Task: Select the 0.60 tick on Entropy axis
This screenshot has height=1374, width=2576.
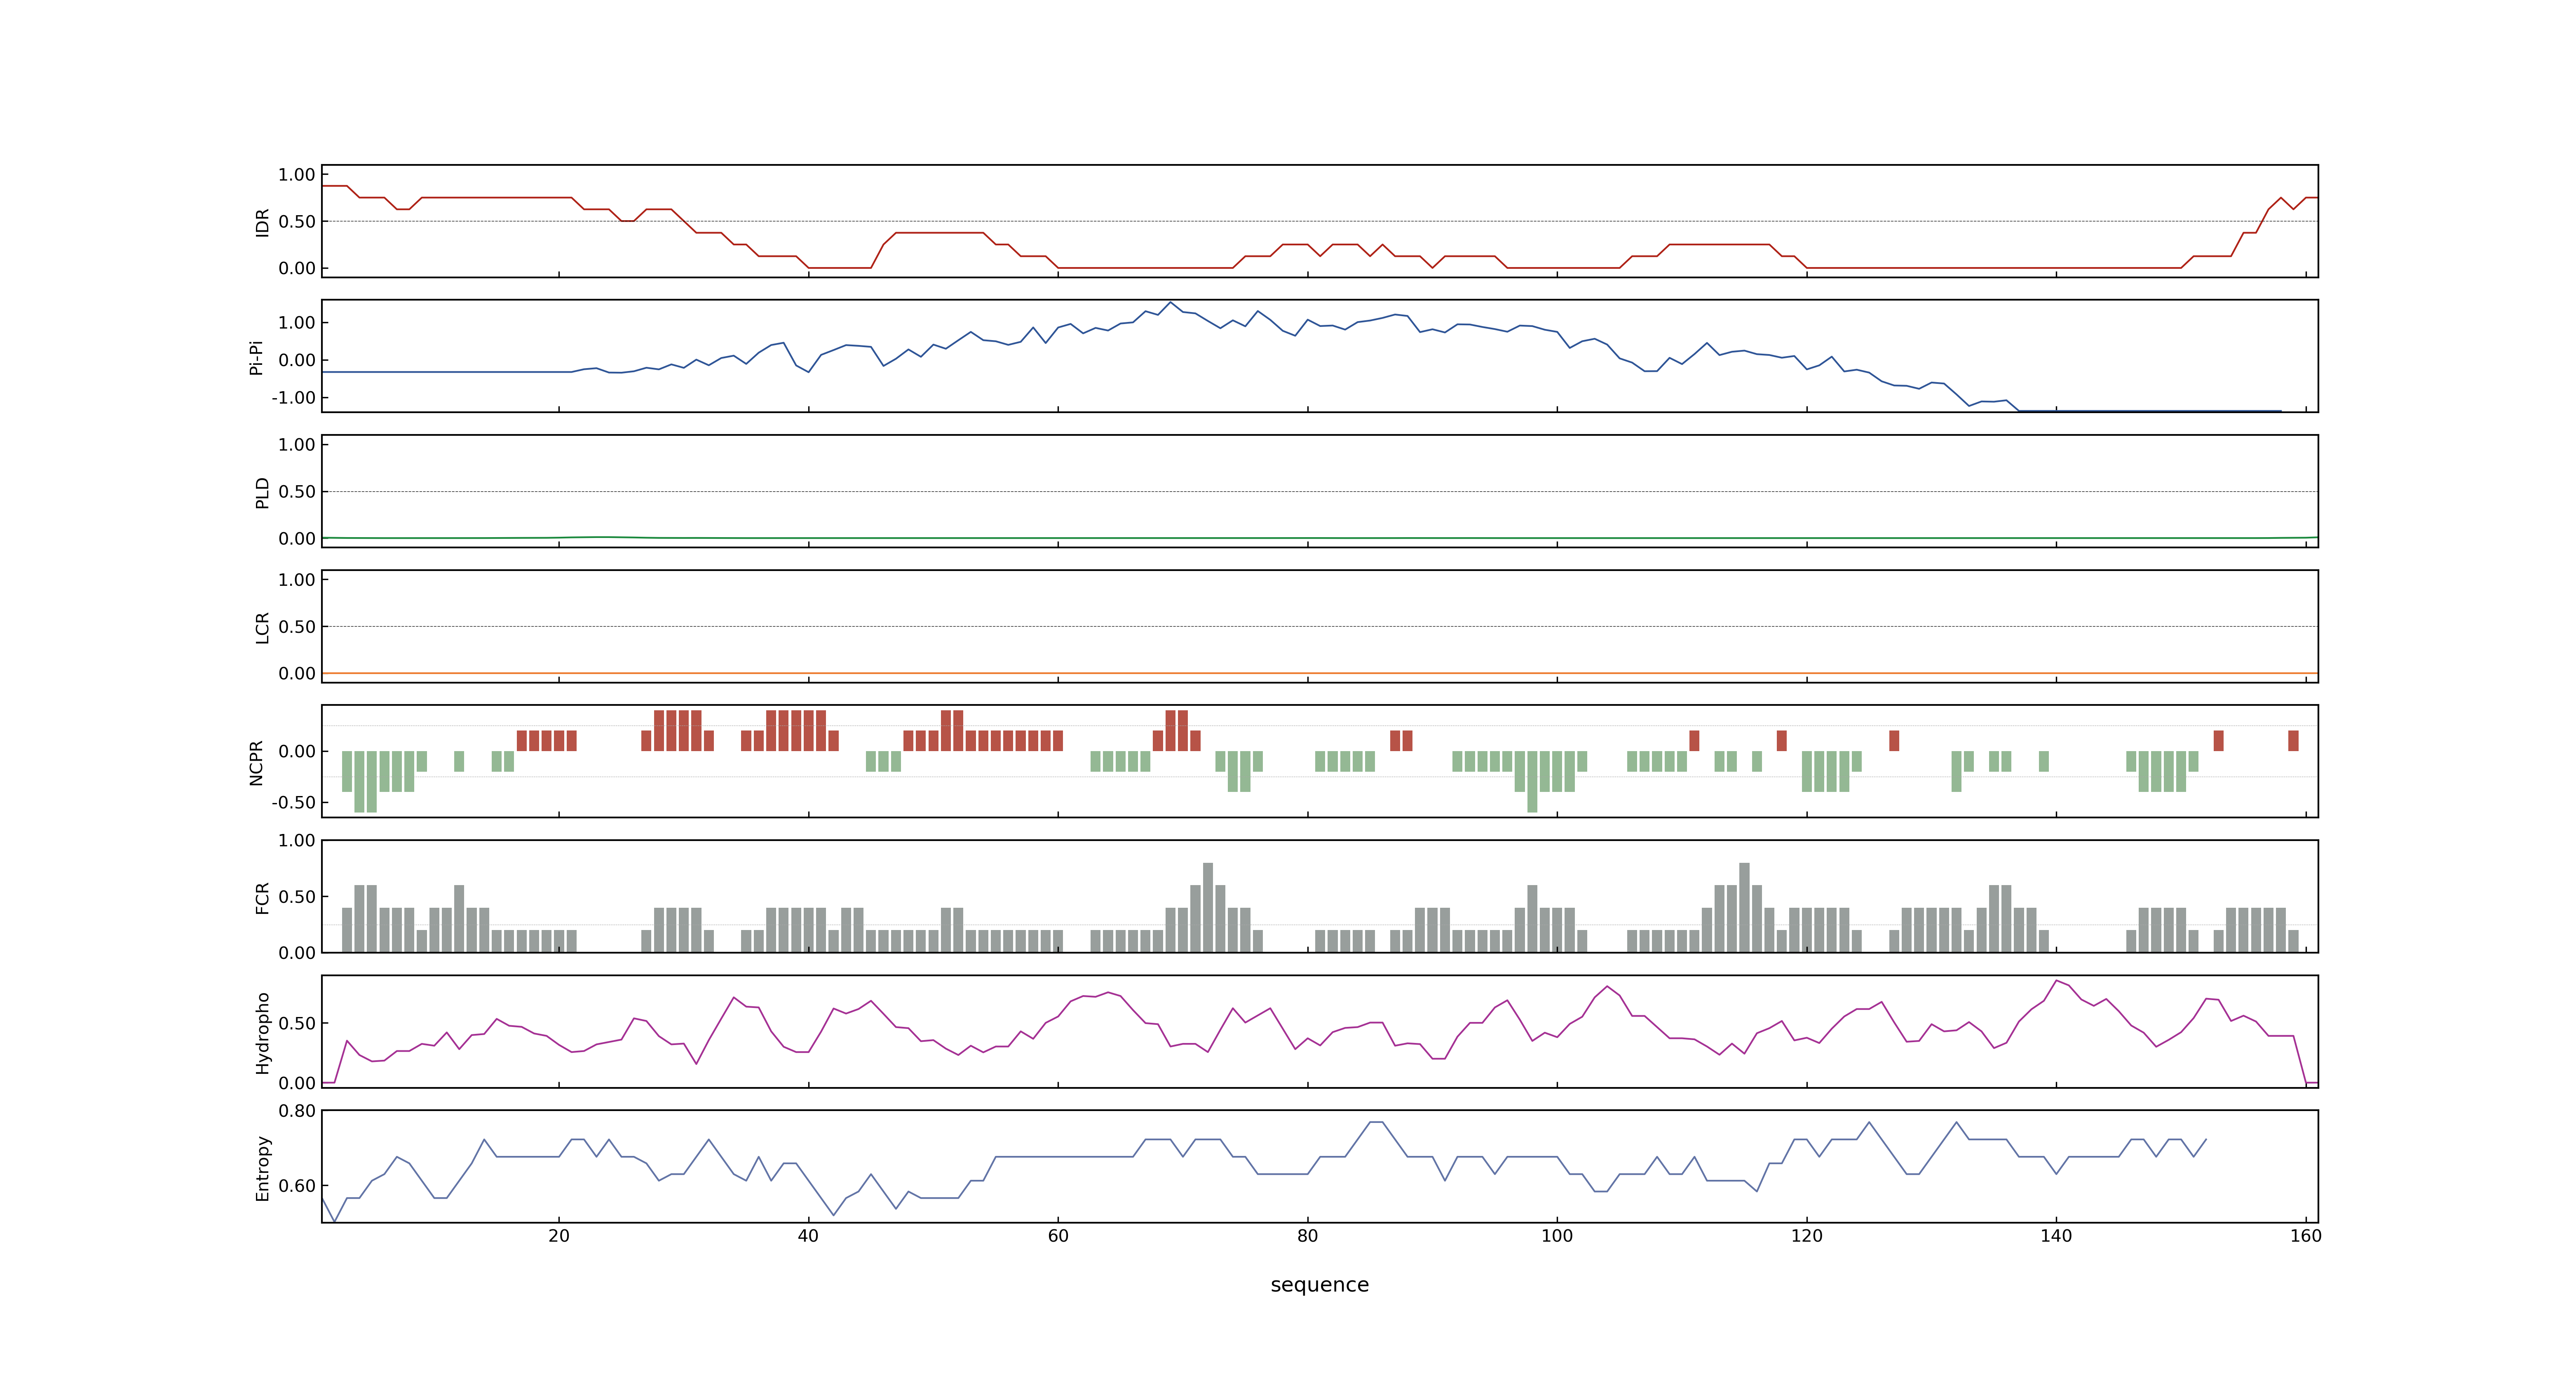Action: coord(297,1185)
